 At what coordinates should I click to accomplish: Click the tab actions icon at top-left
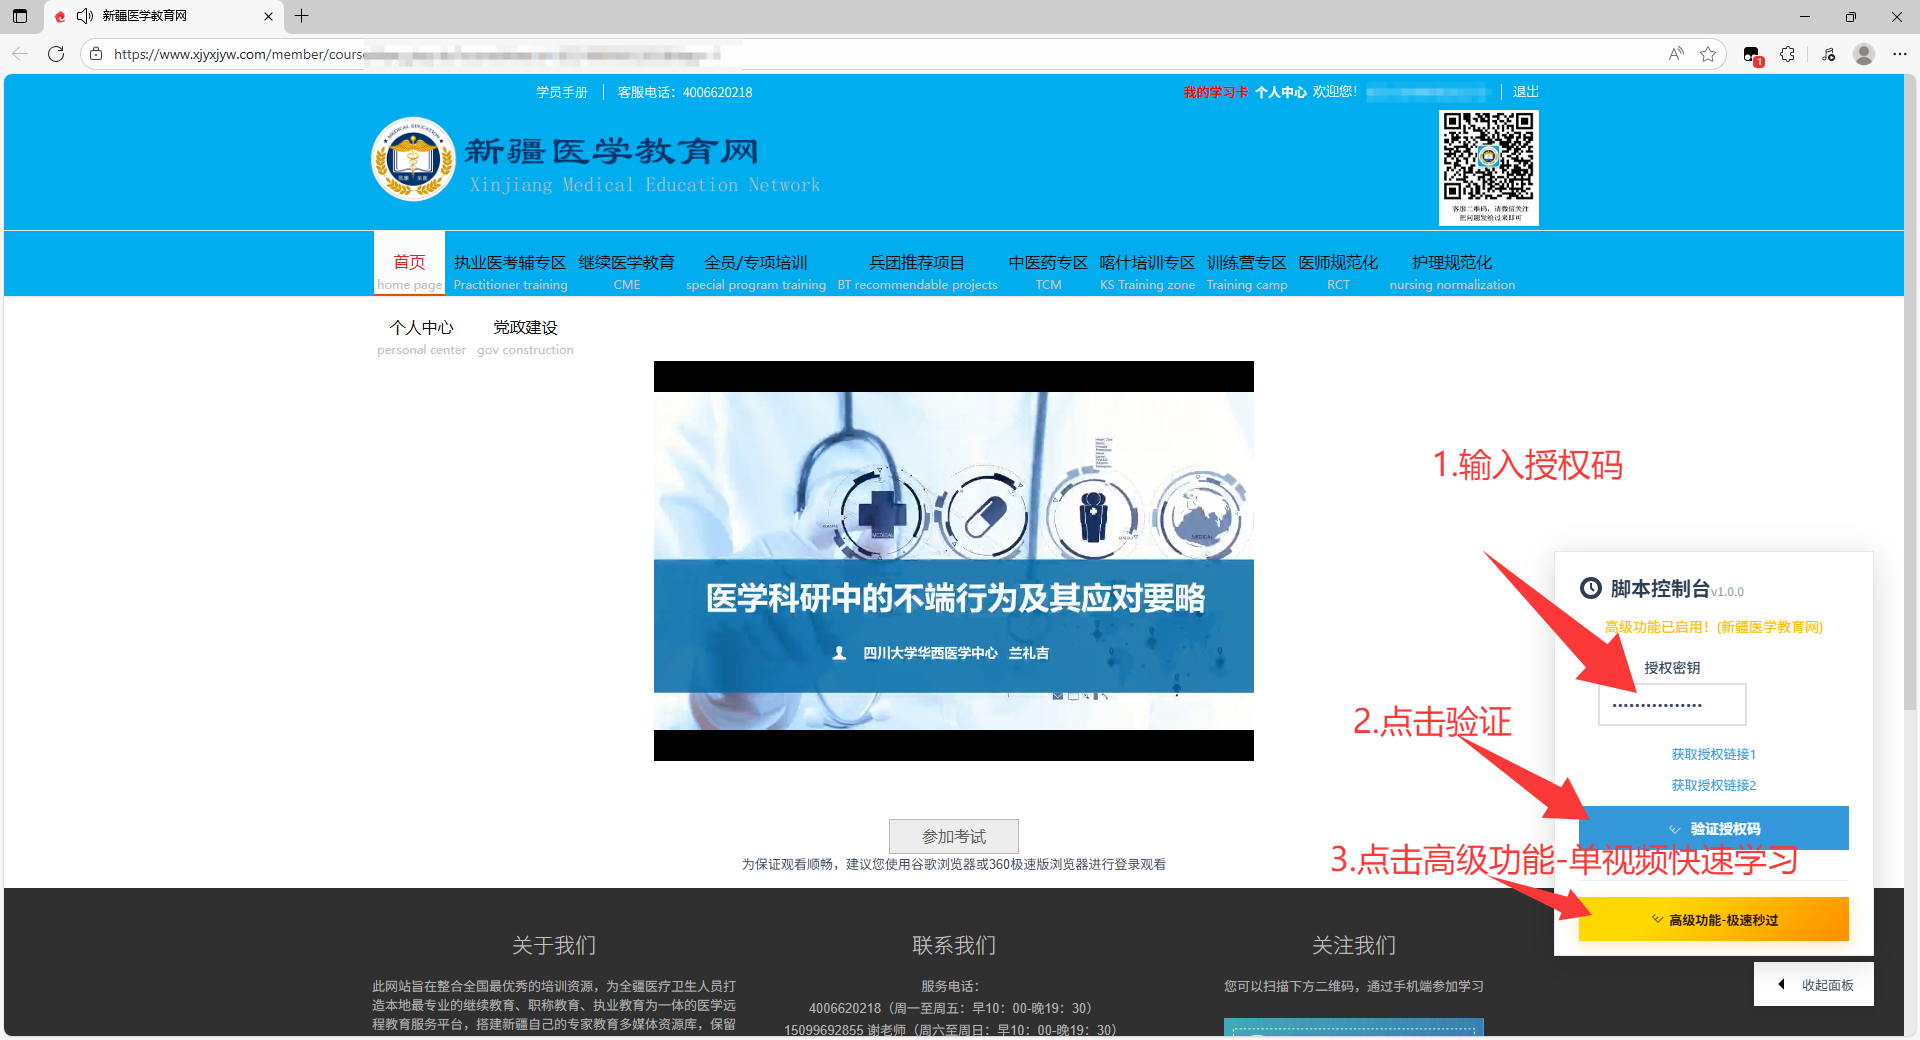point(20,16)
